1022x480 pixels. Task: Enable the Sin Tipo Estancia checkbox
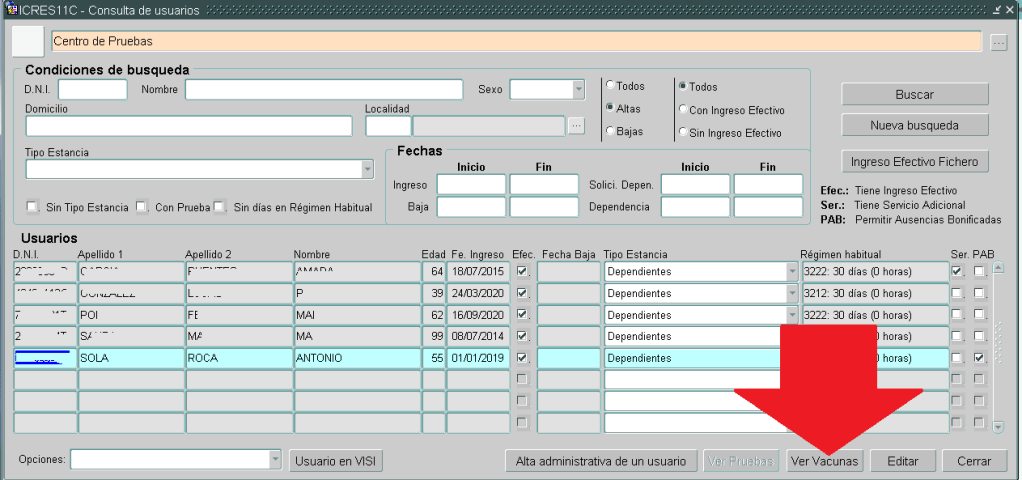(33, 207)
